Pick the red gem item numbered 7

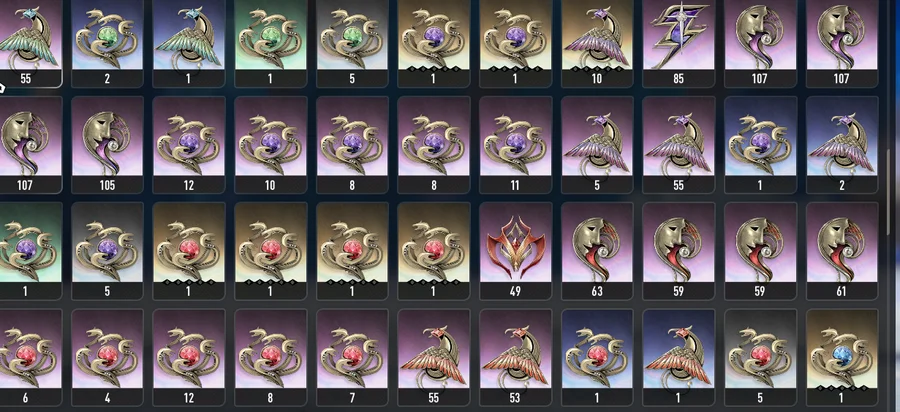click(x=352, y=357)
